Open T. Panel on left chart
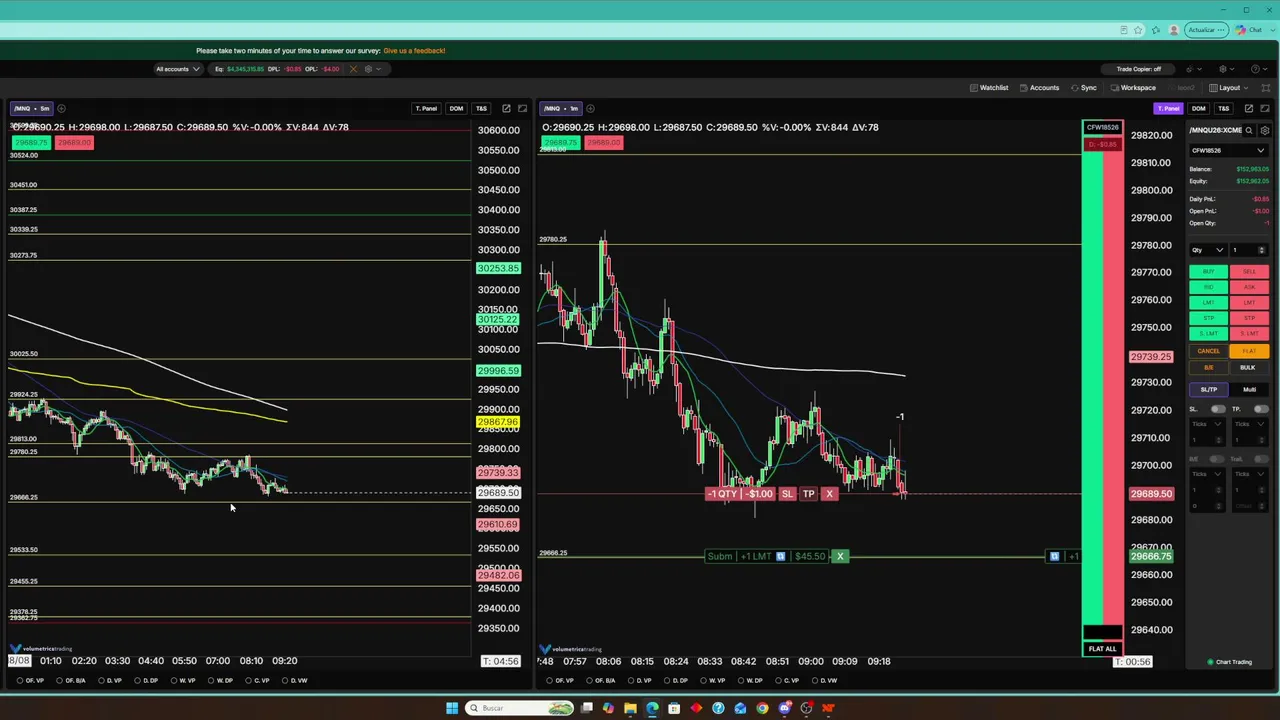 [x=426, y=108]
